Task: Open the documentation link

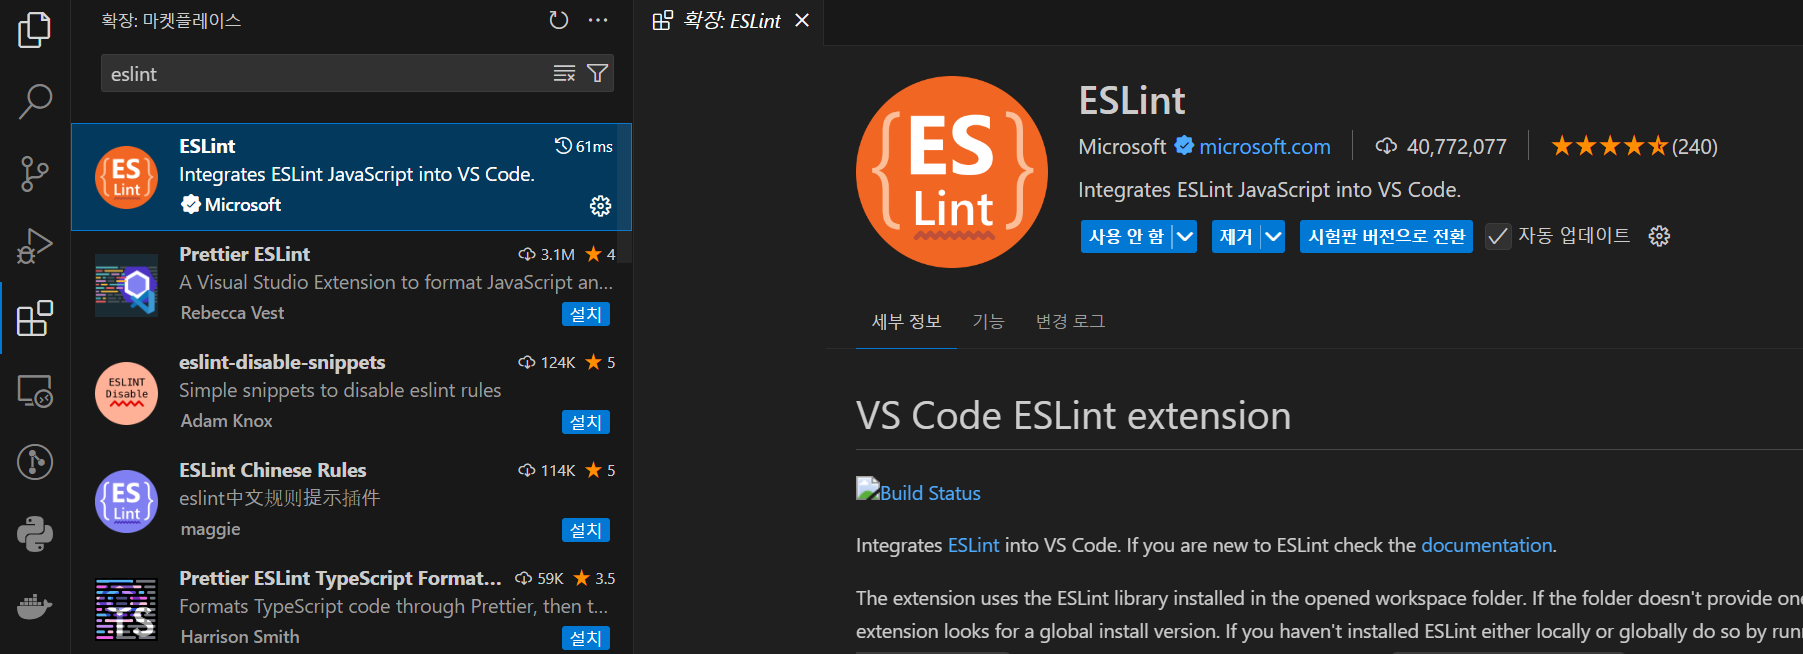Action: point(1487,545)
